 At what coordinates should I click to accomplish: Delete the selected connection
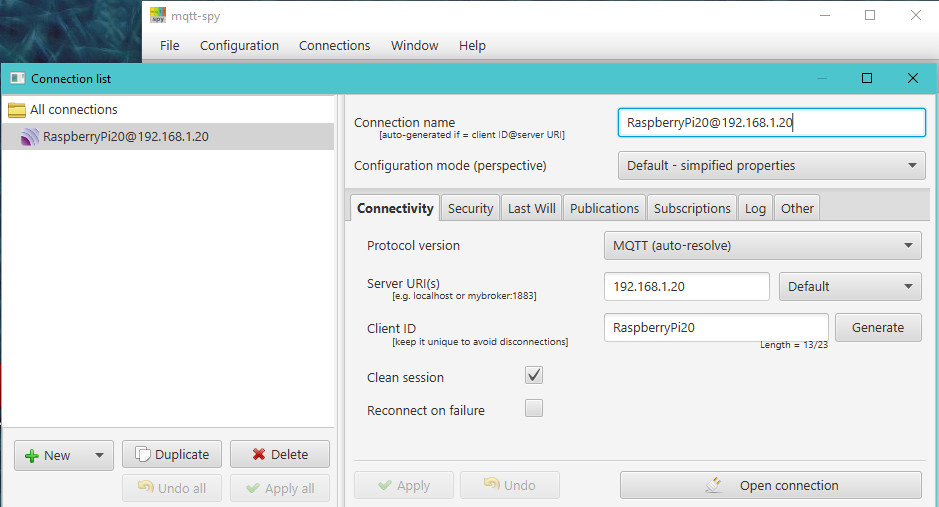(280, 454)
